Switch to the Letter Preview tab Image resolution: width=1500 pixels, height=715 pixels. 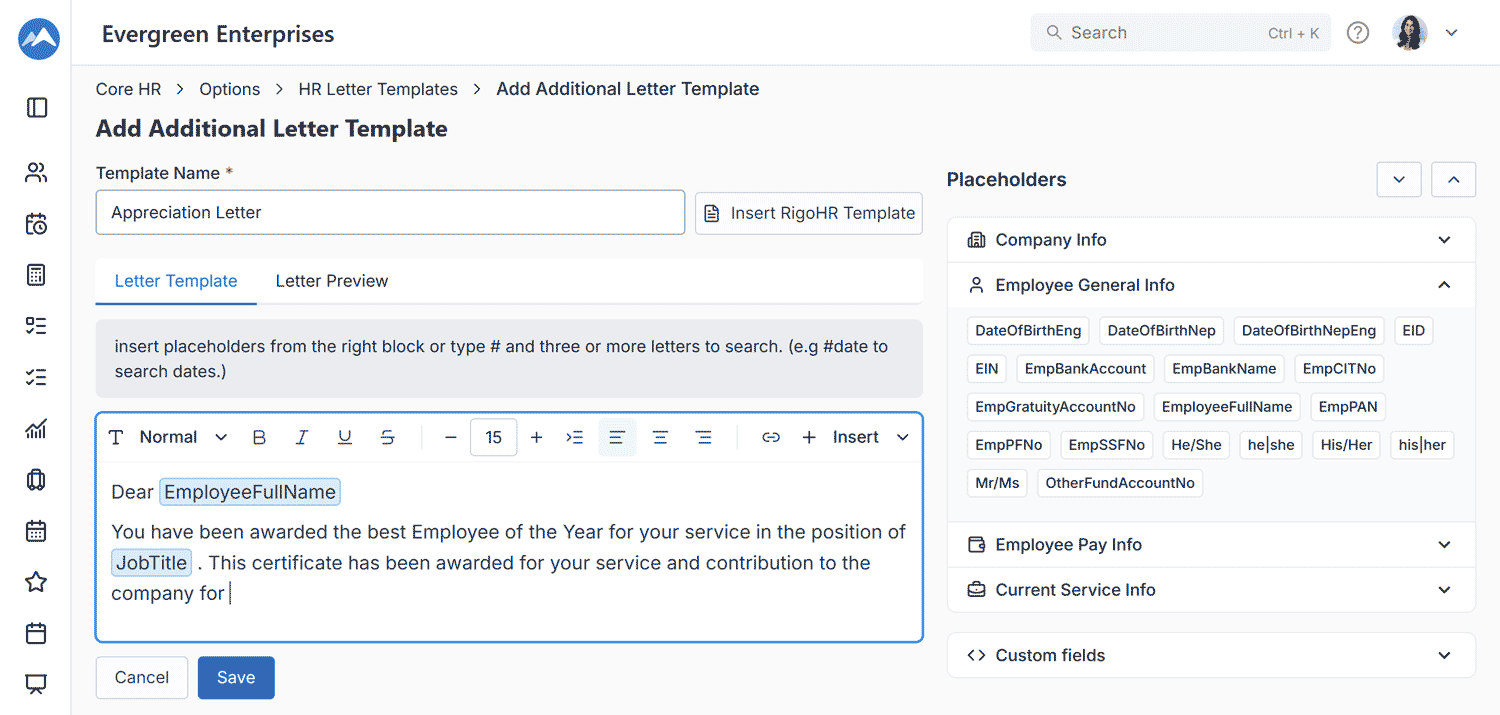331,281
